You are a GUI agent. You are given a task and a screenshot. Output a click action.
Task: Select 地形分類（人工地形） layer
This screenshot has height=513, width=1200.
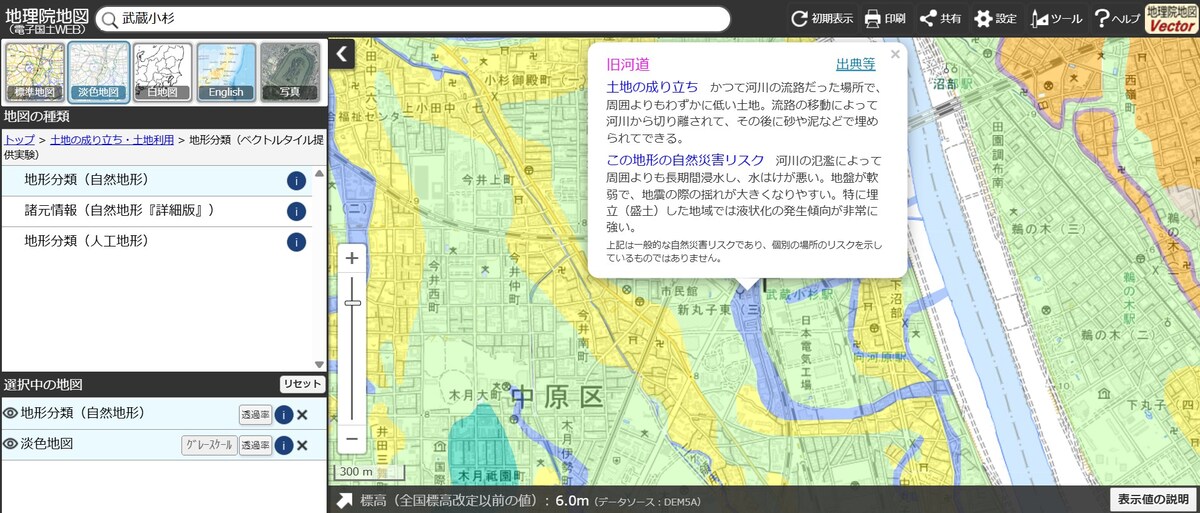pos(156,242)
